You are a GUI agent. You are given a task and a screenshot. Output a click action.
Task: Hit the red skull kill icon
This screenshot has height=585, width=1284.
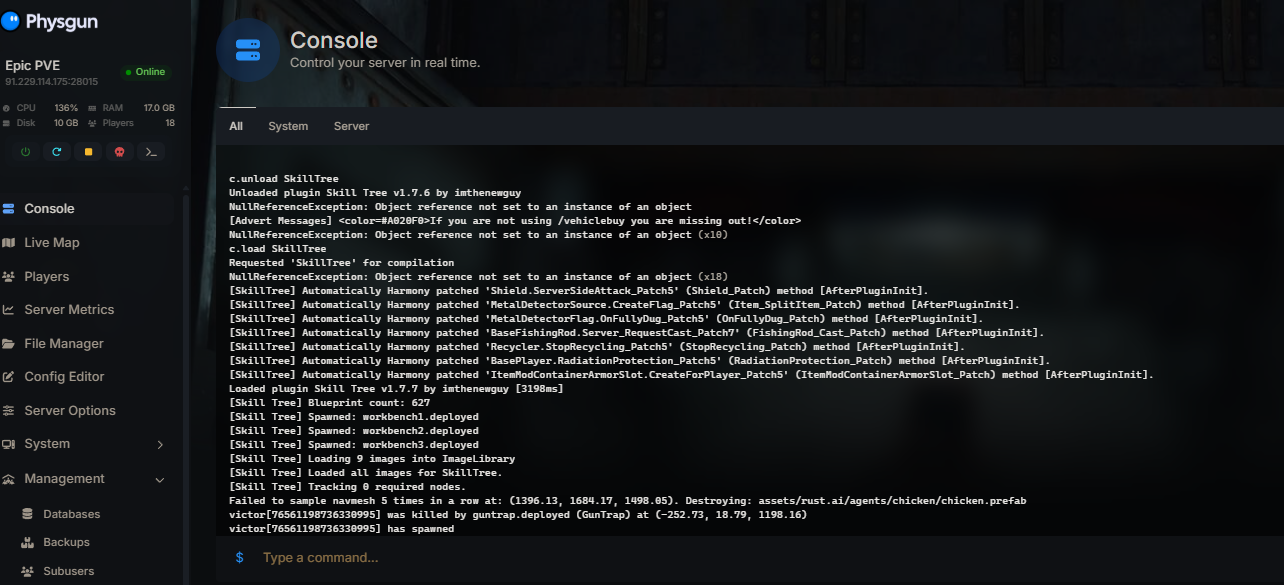[119, 152]
